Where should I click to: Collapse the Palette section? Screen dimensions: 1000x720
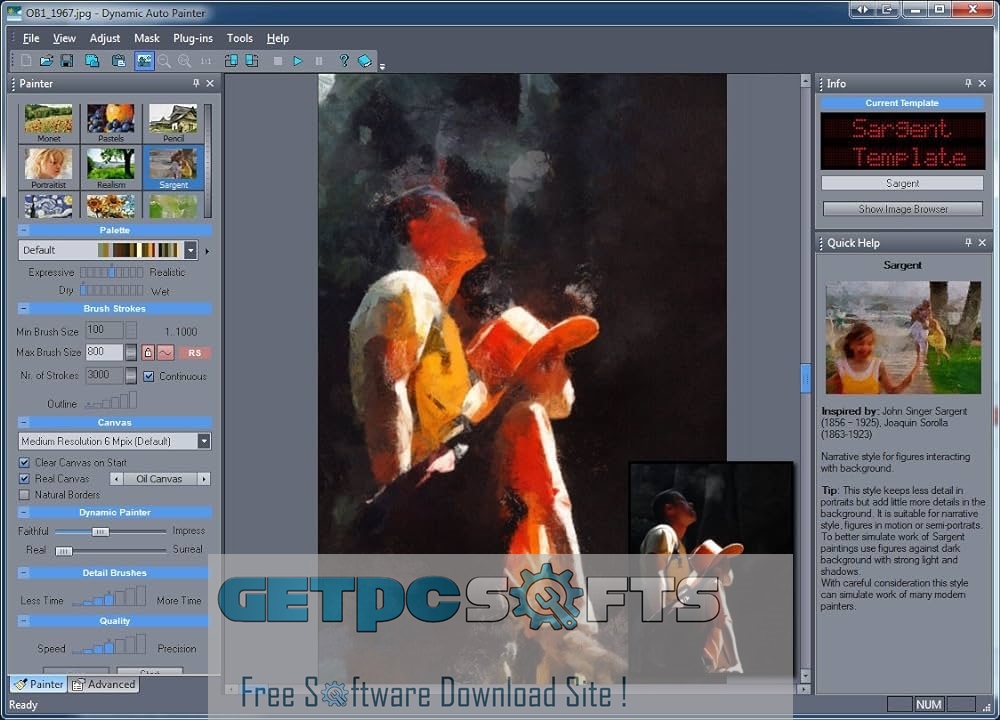[24, 230]
